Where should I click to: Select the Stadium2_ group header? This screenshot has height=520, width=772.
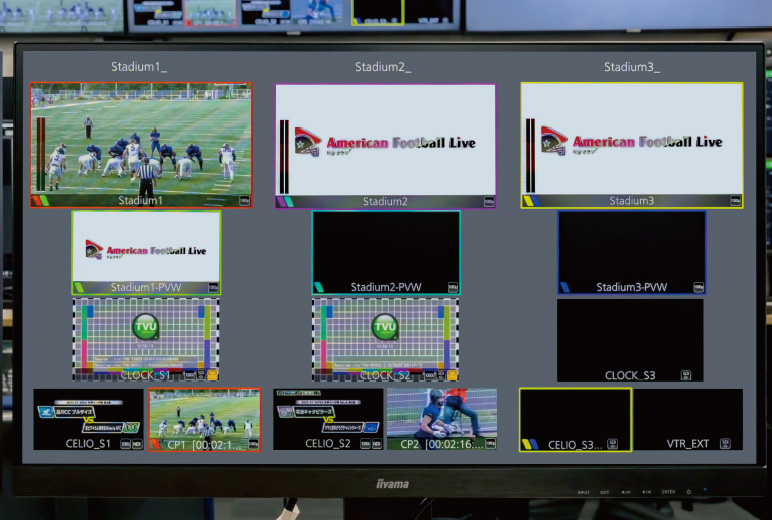383,67
